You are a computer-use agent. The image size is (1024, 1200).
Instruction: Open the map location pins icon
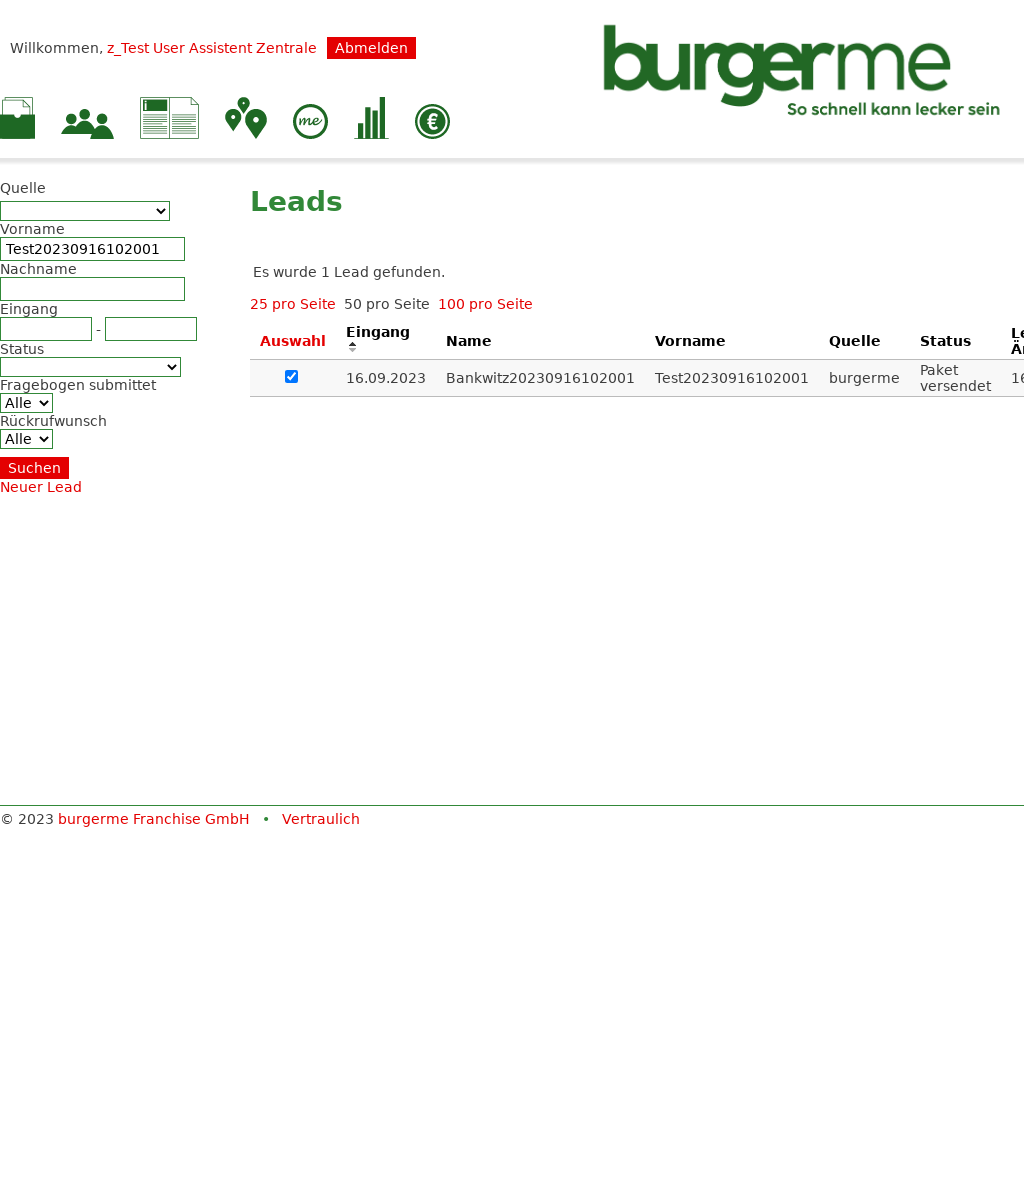(245, 119)
